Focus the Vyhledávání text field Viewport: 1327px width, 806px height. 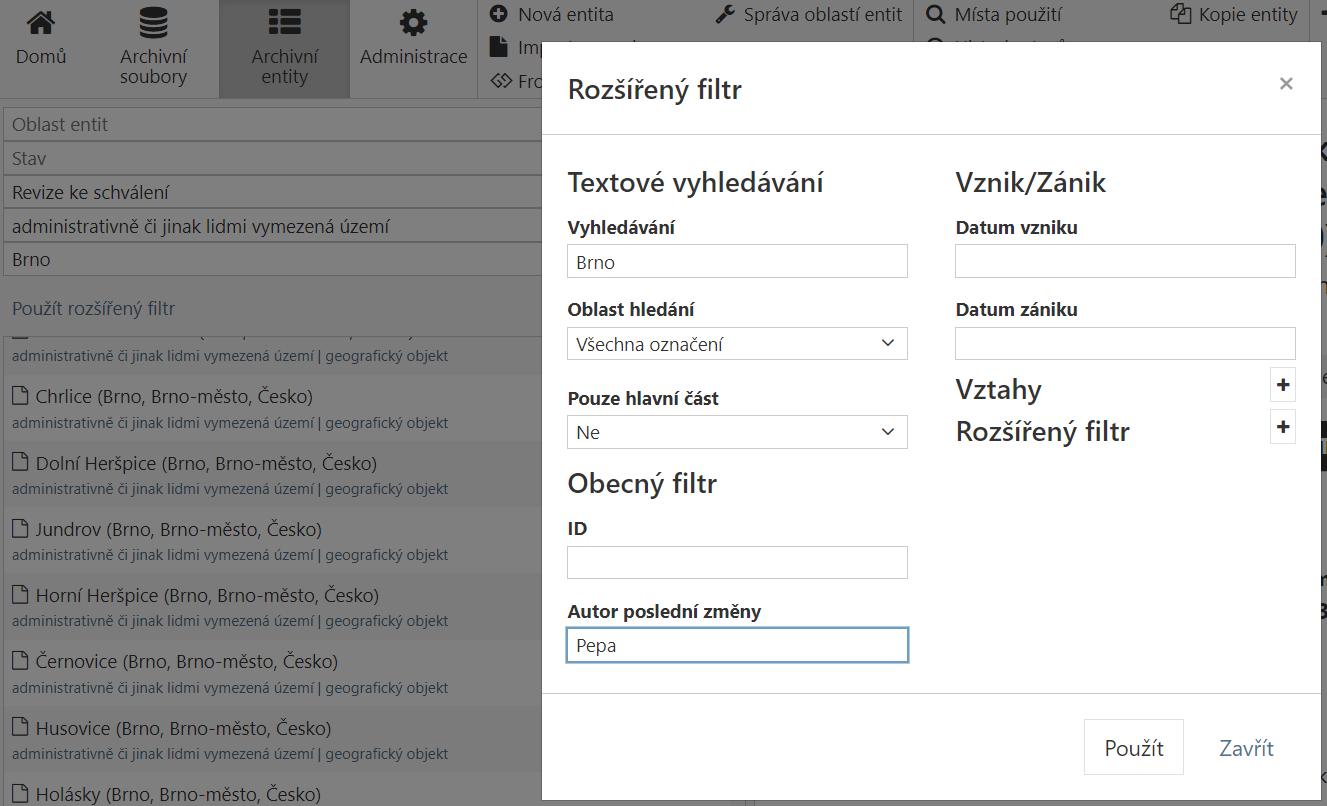[737, 262]
